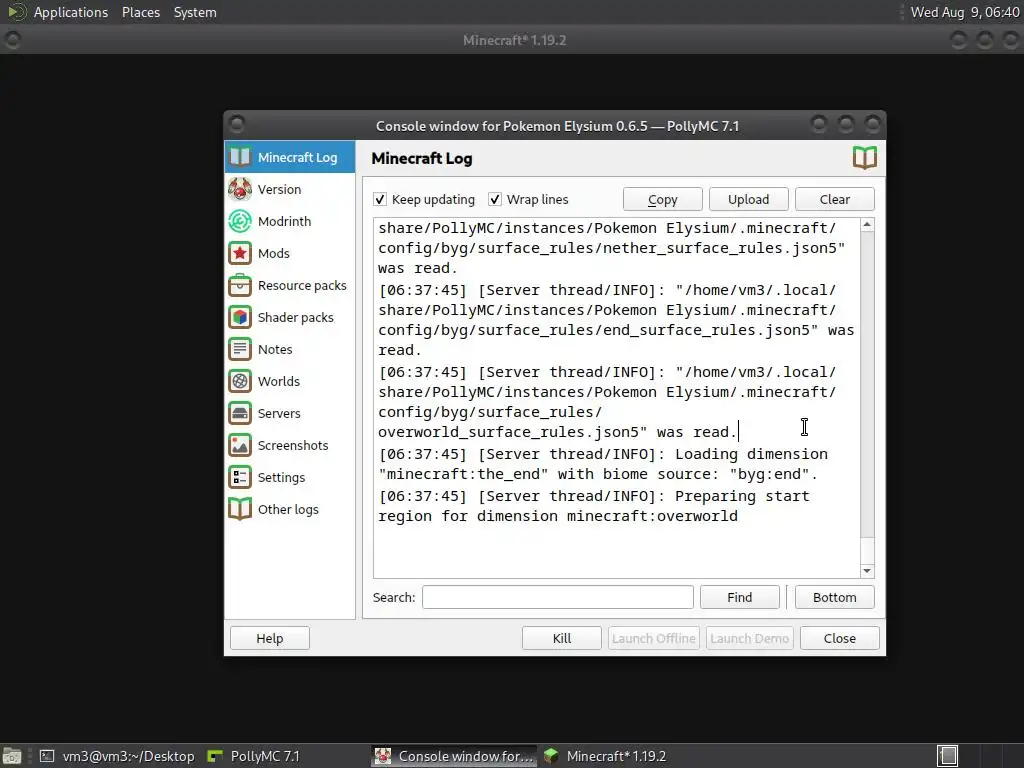
Task: Click the log scrollbar down arrow
Action: (867, 571)
